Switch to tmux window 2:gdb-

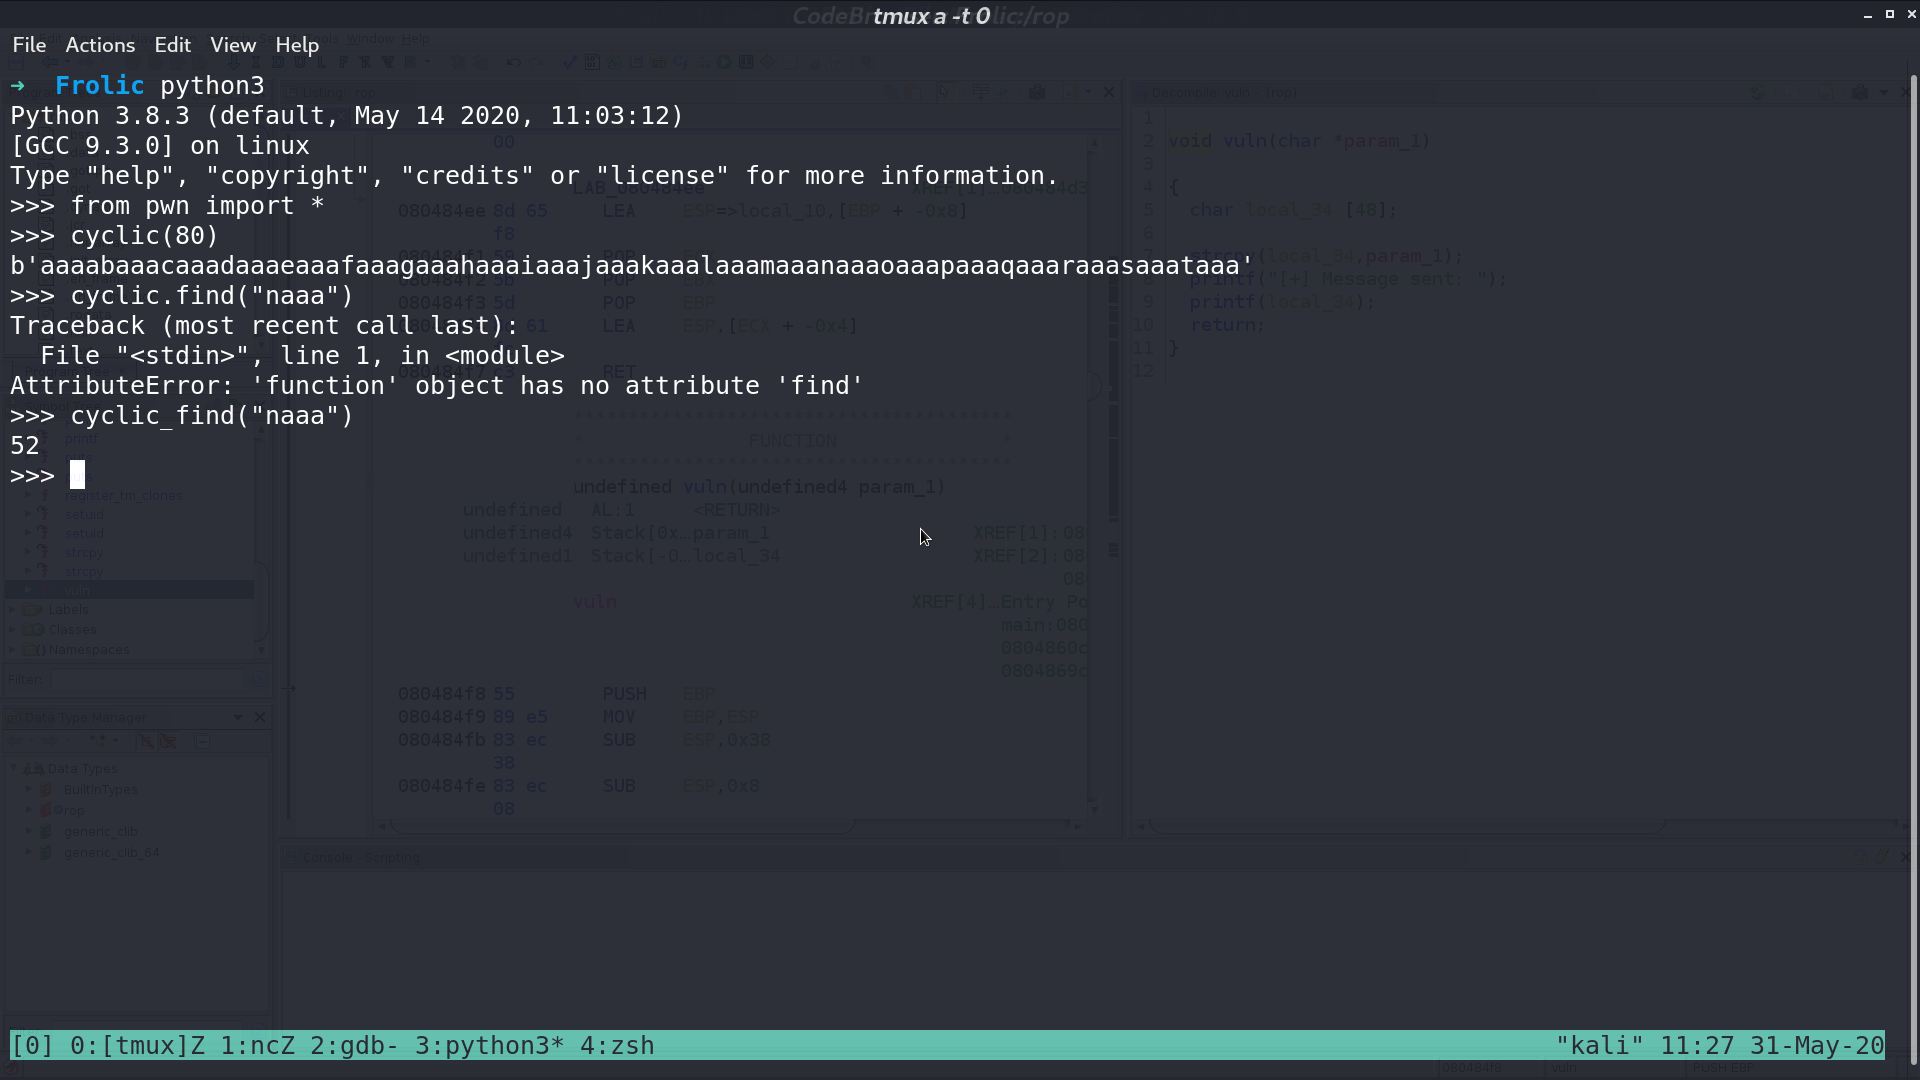(355, 1046)
